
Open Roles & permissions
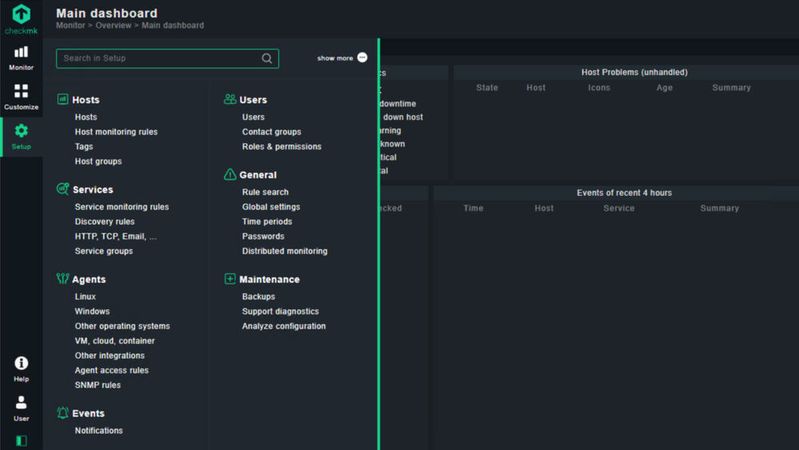(x=282, y=147)
